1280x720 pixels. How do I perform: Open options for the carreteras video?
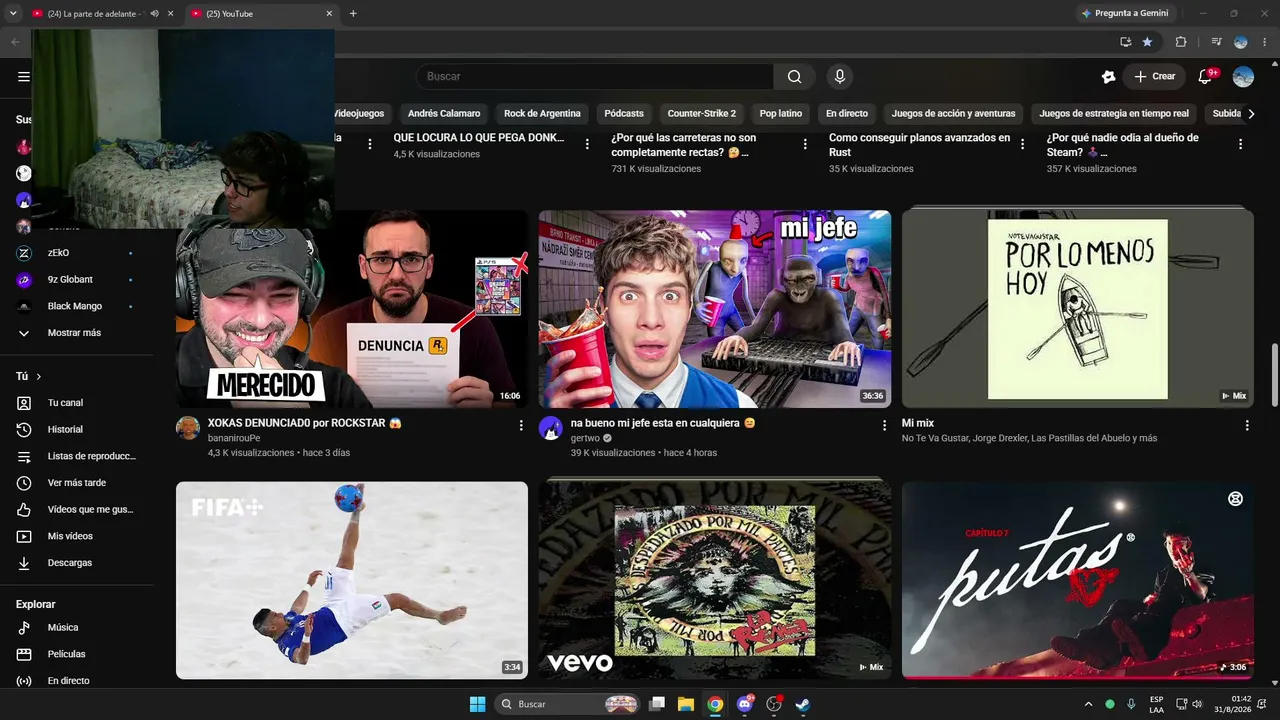point(805,144)
